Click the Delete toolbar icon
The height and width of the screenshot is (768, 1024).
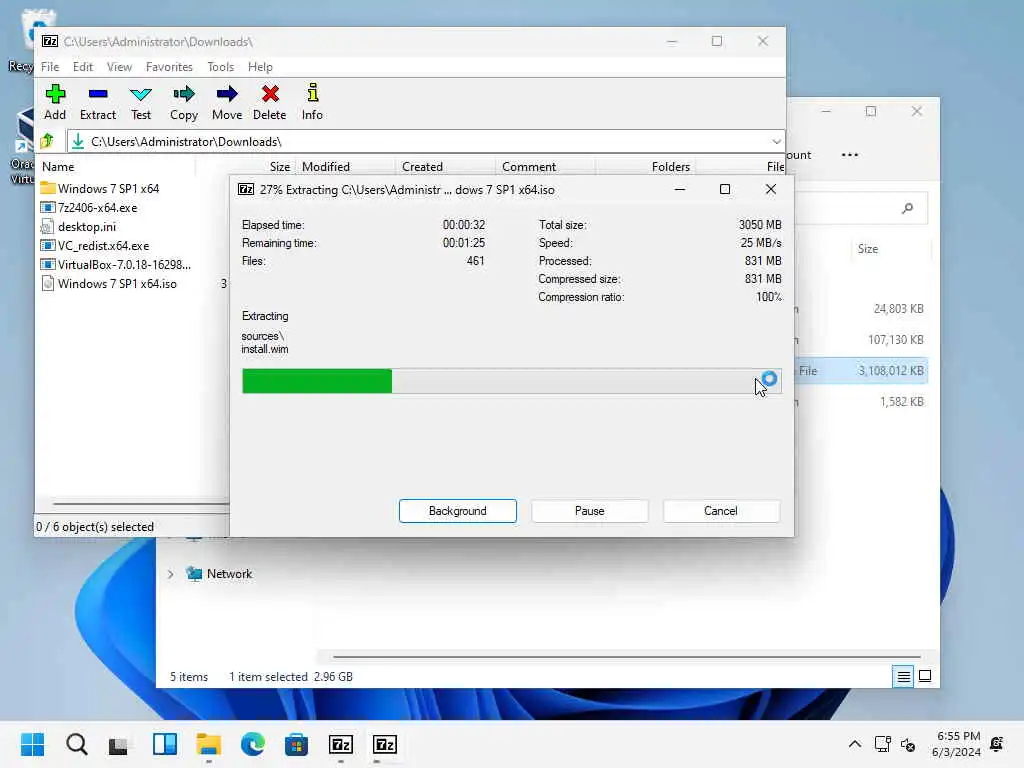(x=270, y=102)
